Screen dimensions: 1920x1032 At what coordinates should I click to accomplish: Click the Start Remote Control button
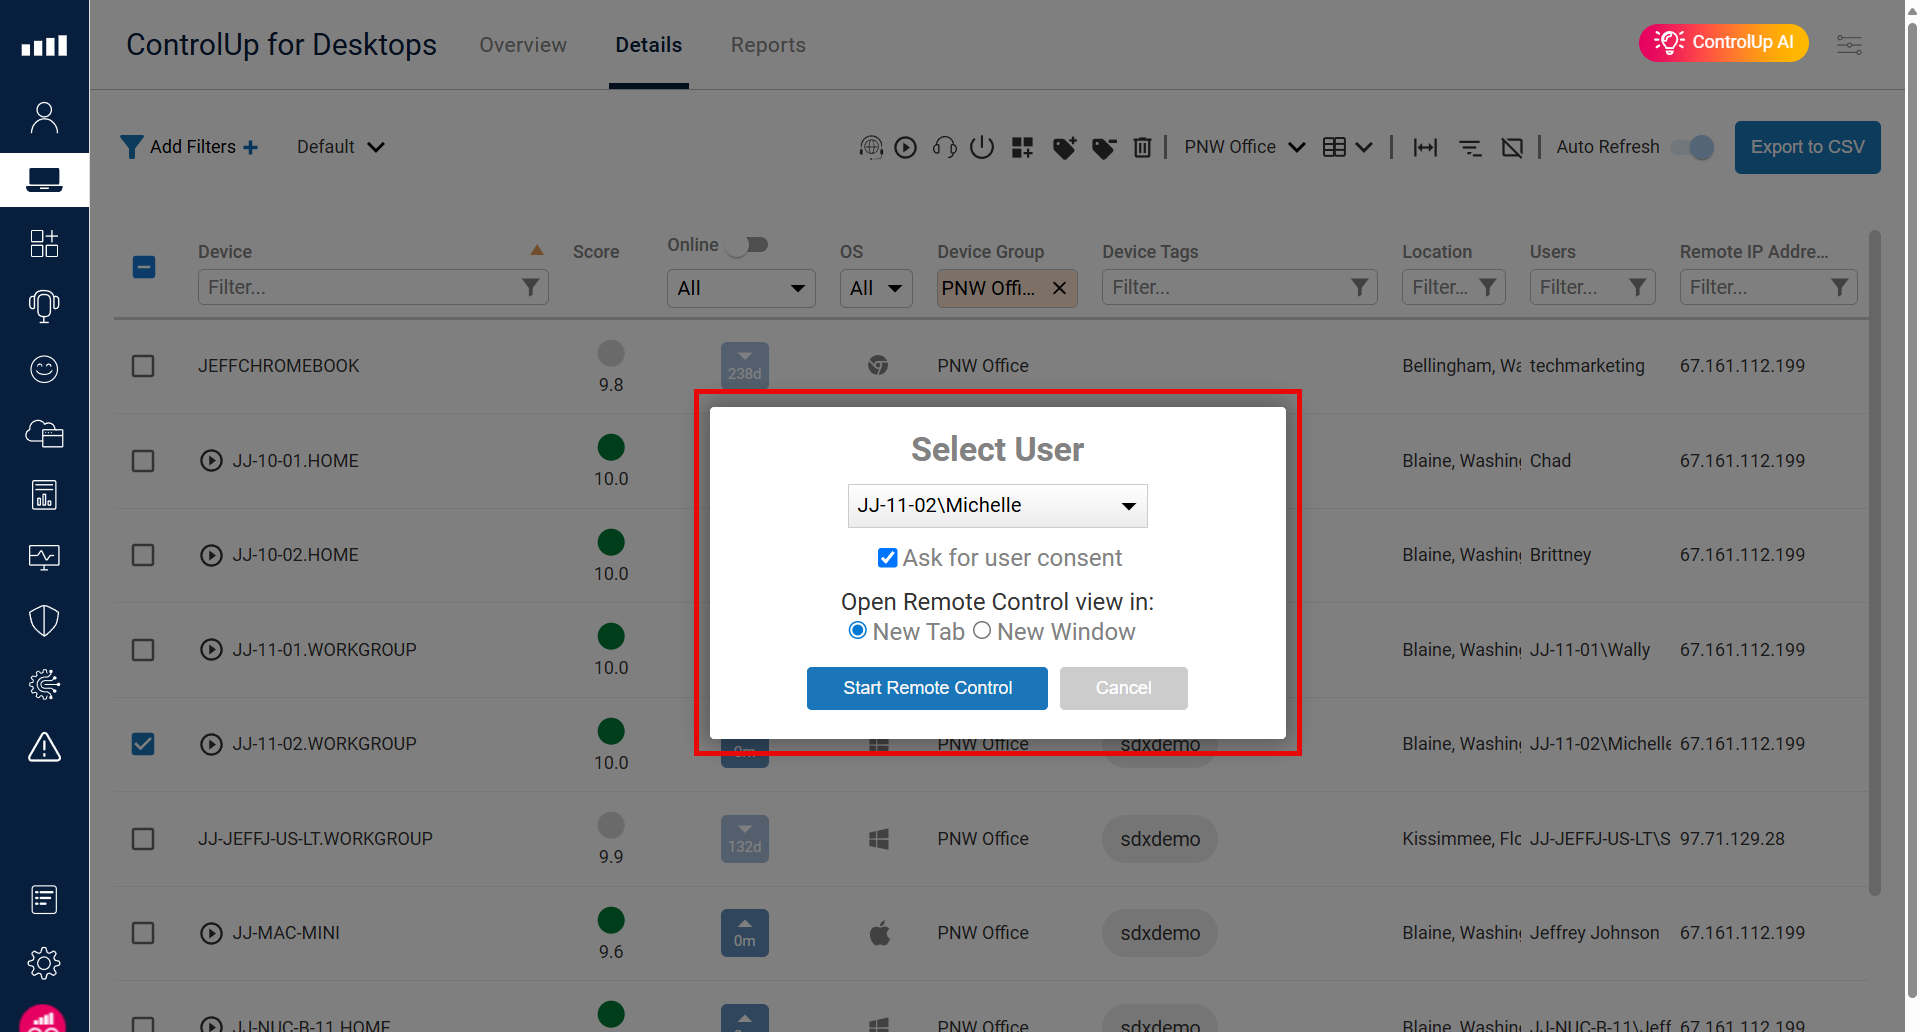click(x=926, y=688)
